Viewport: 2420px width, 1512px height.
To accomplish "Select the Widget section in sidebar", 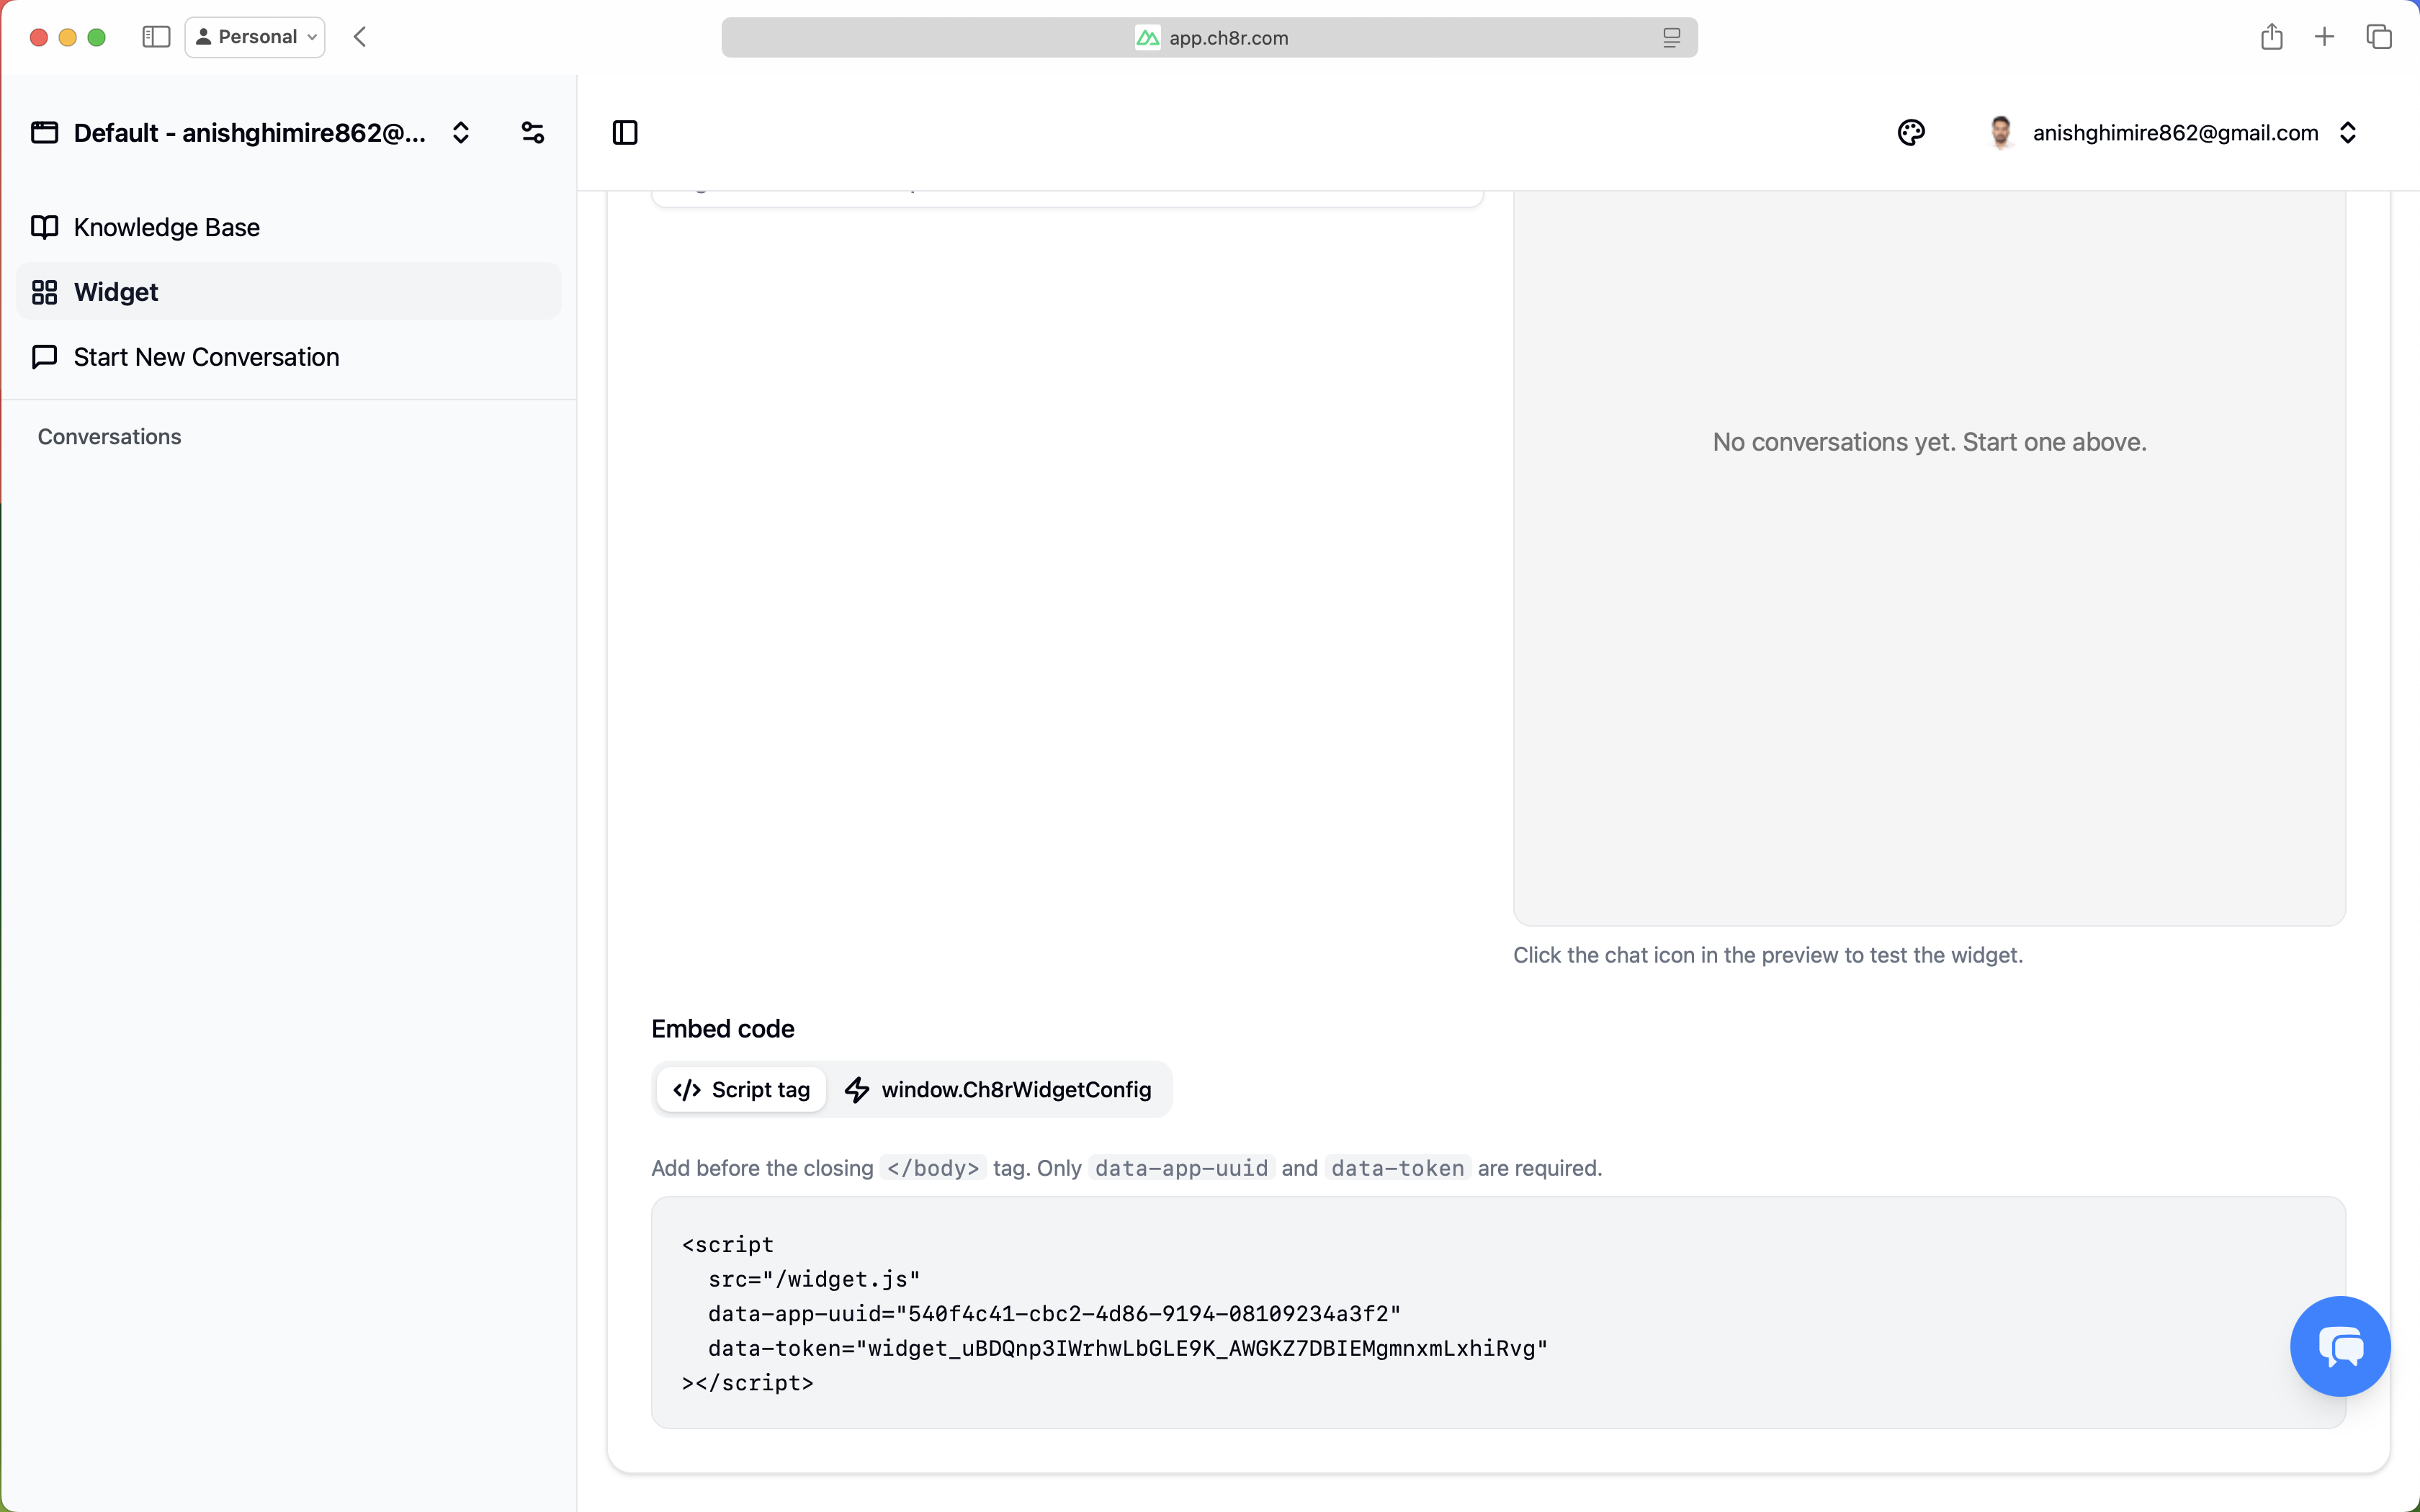I will (x=115, y=292).
